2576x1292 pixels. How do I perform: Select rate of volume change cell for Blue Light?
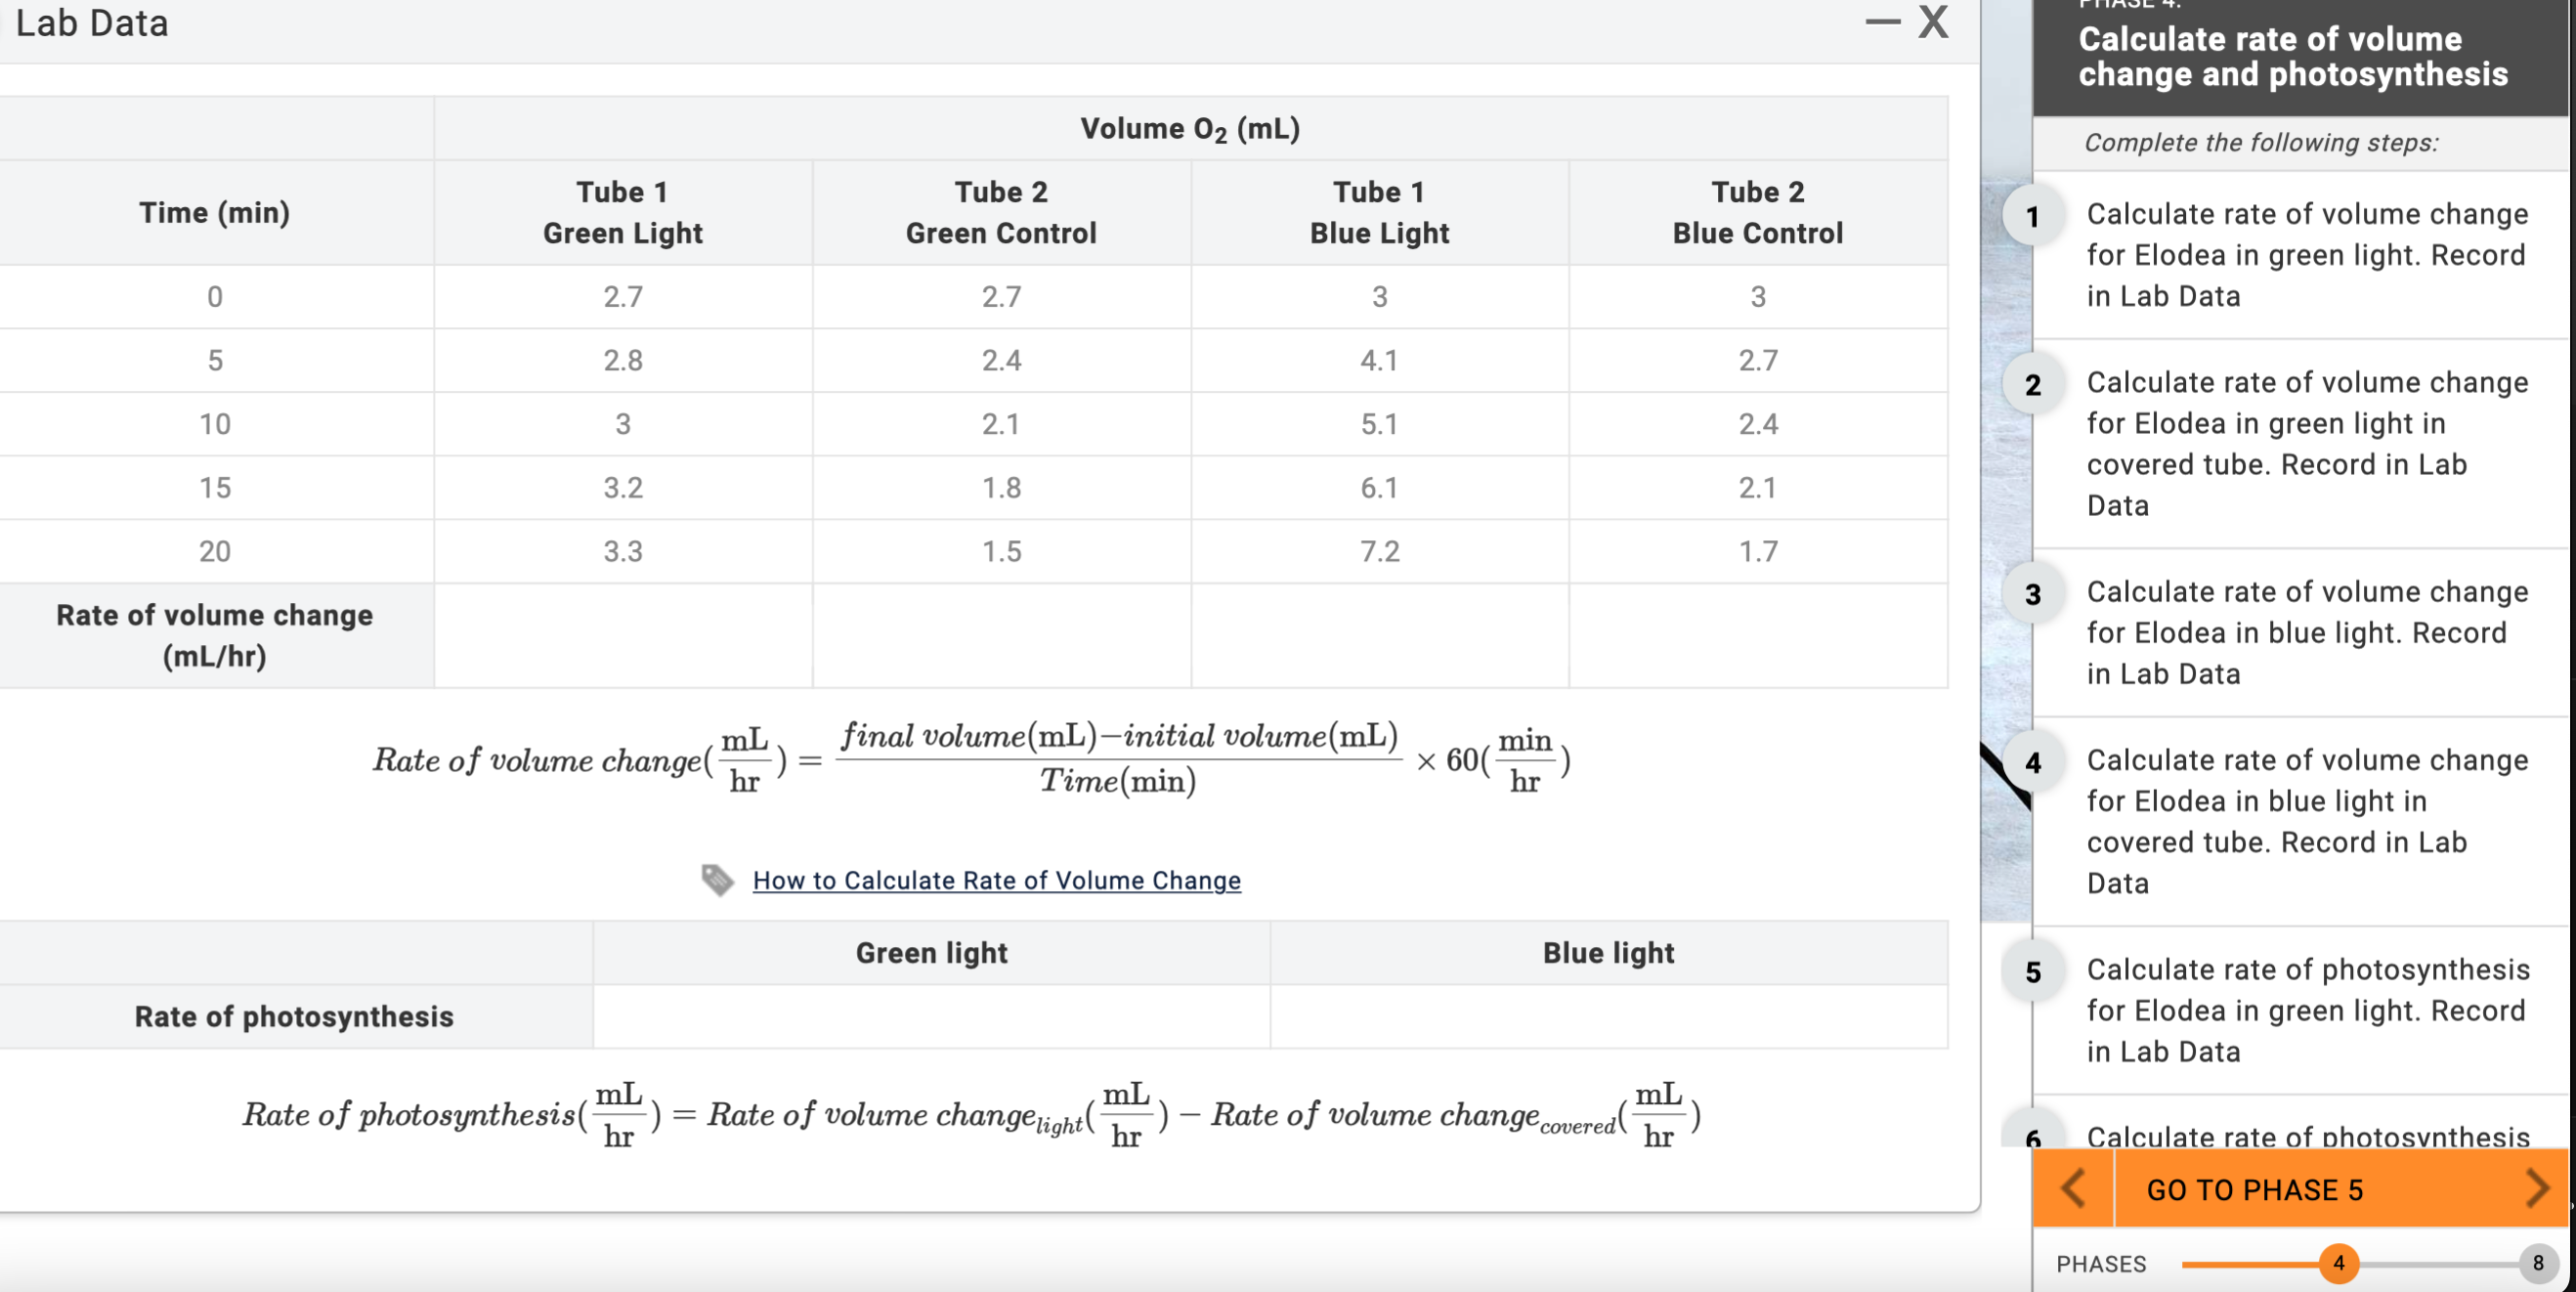[1380, 635]
